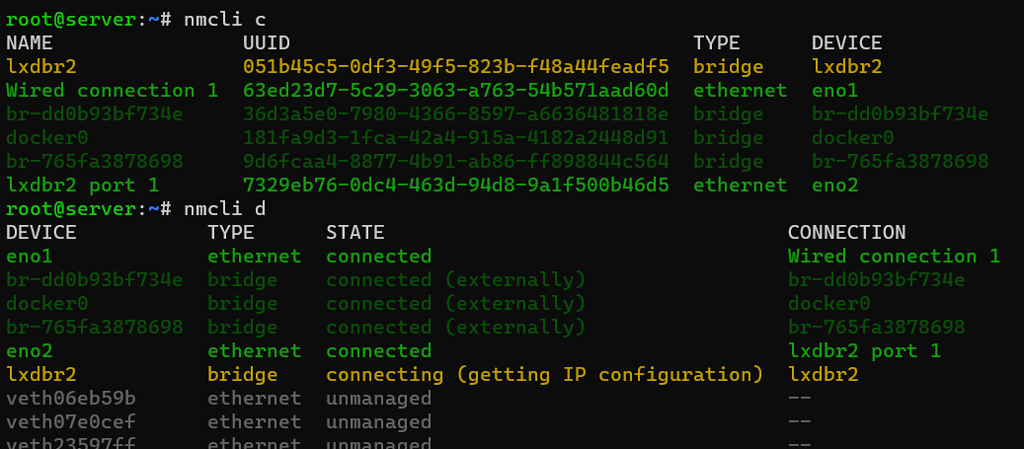Select UUID starting with 7329eb76
1024x449 pixels.
click(456, 185)
